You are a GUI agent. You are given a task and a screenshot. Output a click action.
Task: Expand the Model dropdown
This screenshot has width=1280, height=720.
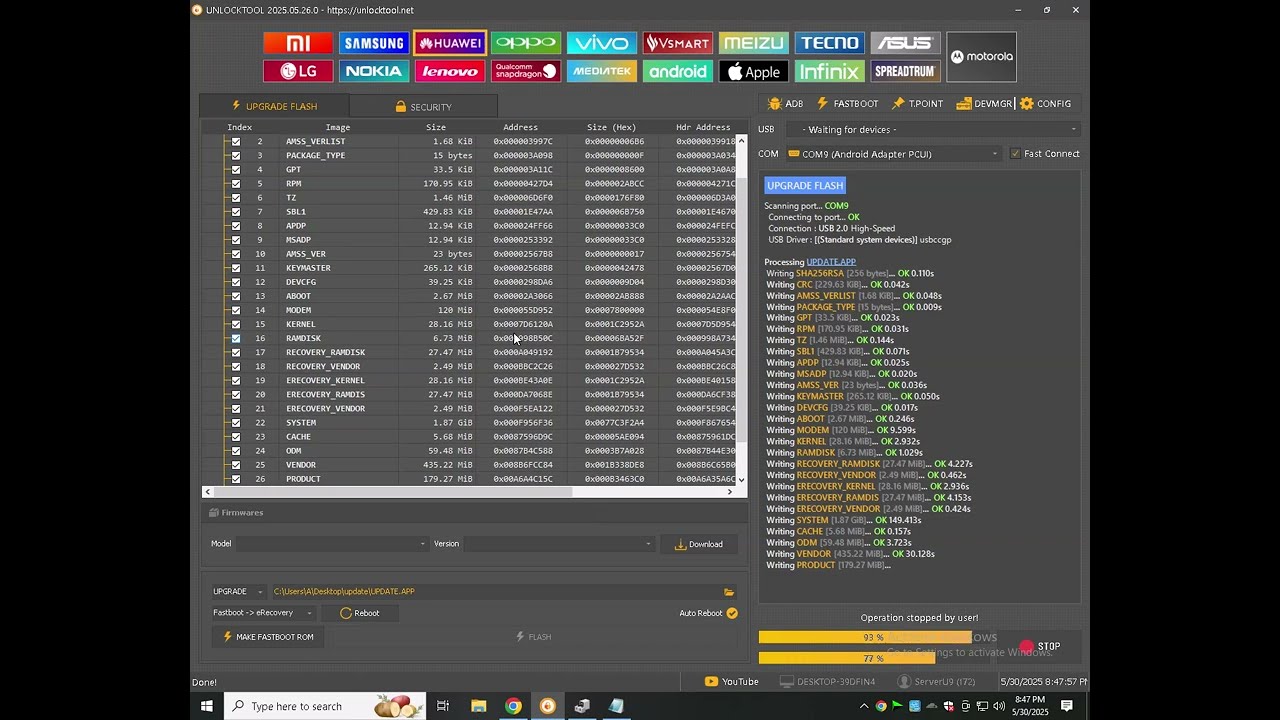(332, 544)
